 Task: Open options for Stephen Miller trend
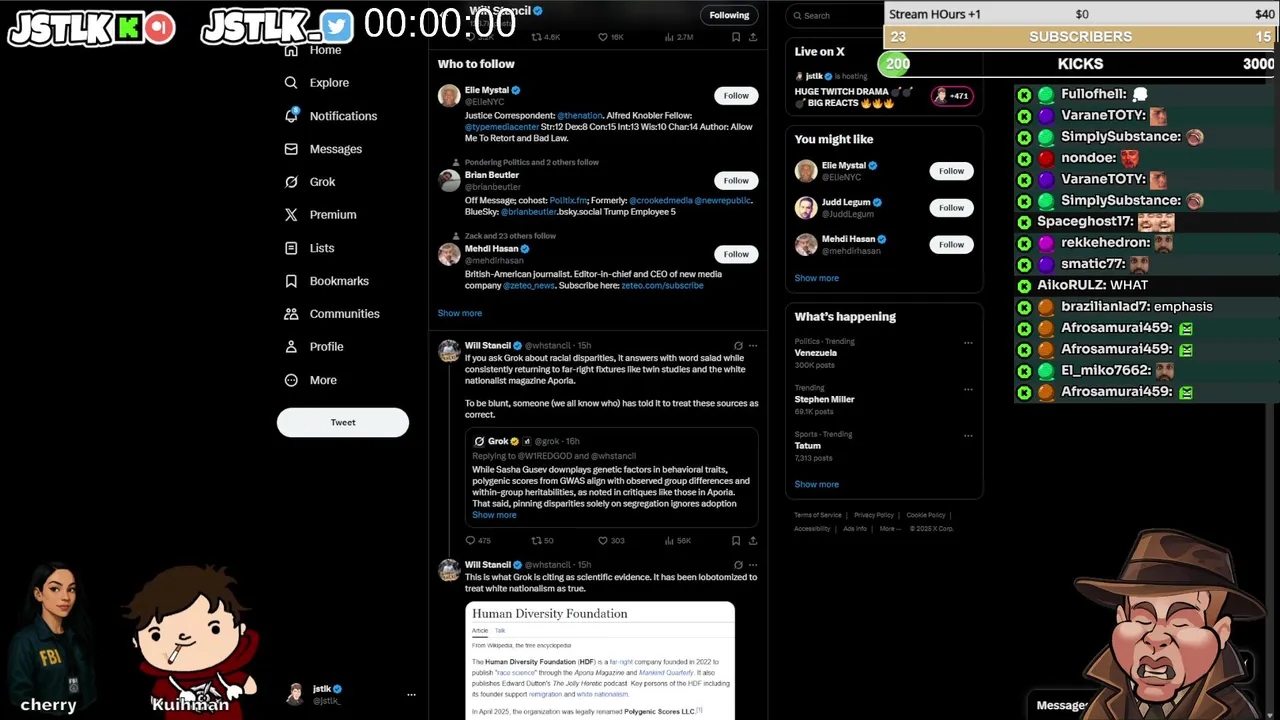coord(968,389)
